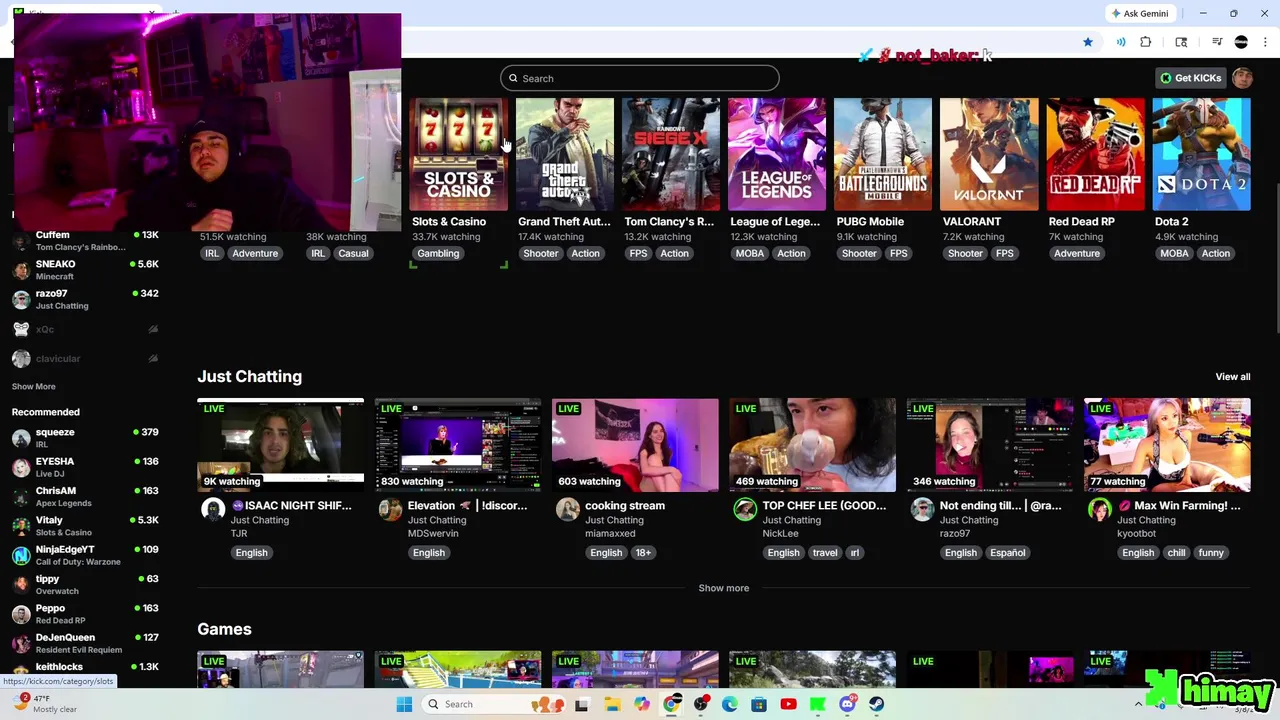
Task: Open the Rainbow Six Siege category cover
Action: (671, 155)
